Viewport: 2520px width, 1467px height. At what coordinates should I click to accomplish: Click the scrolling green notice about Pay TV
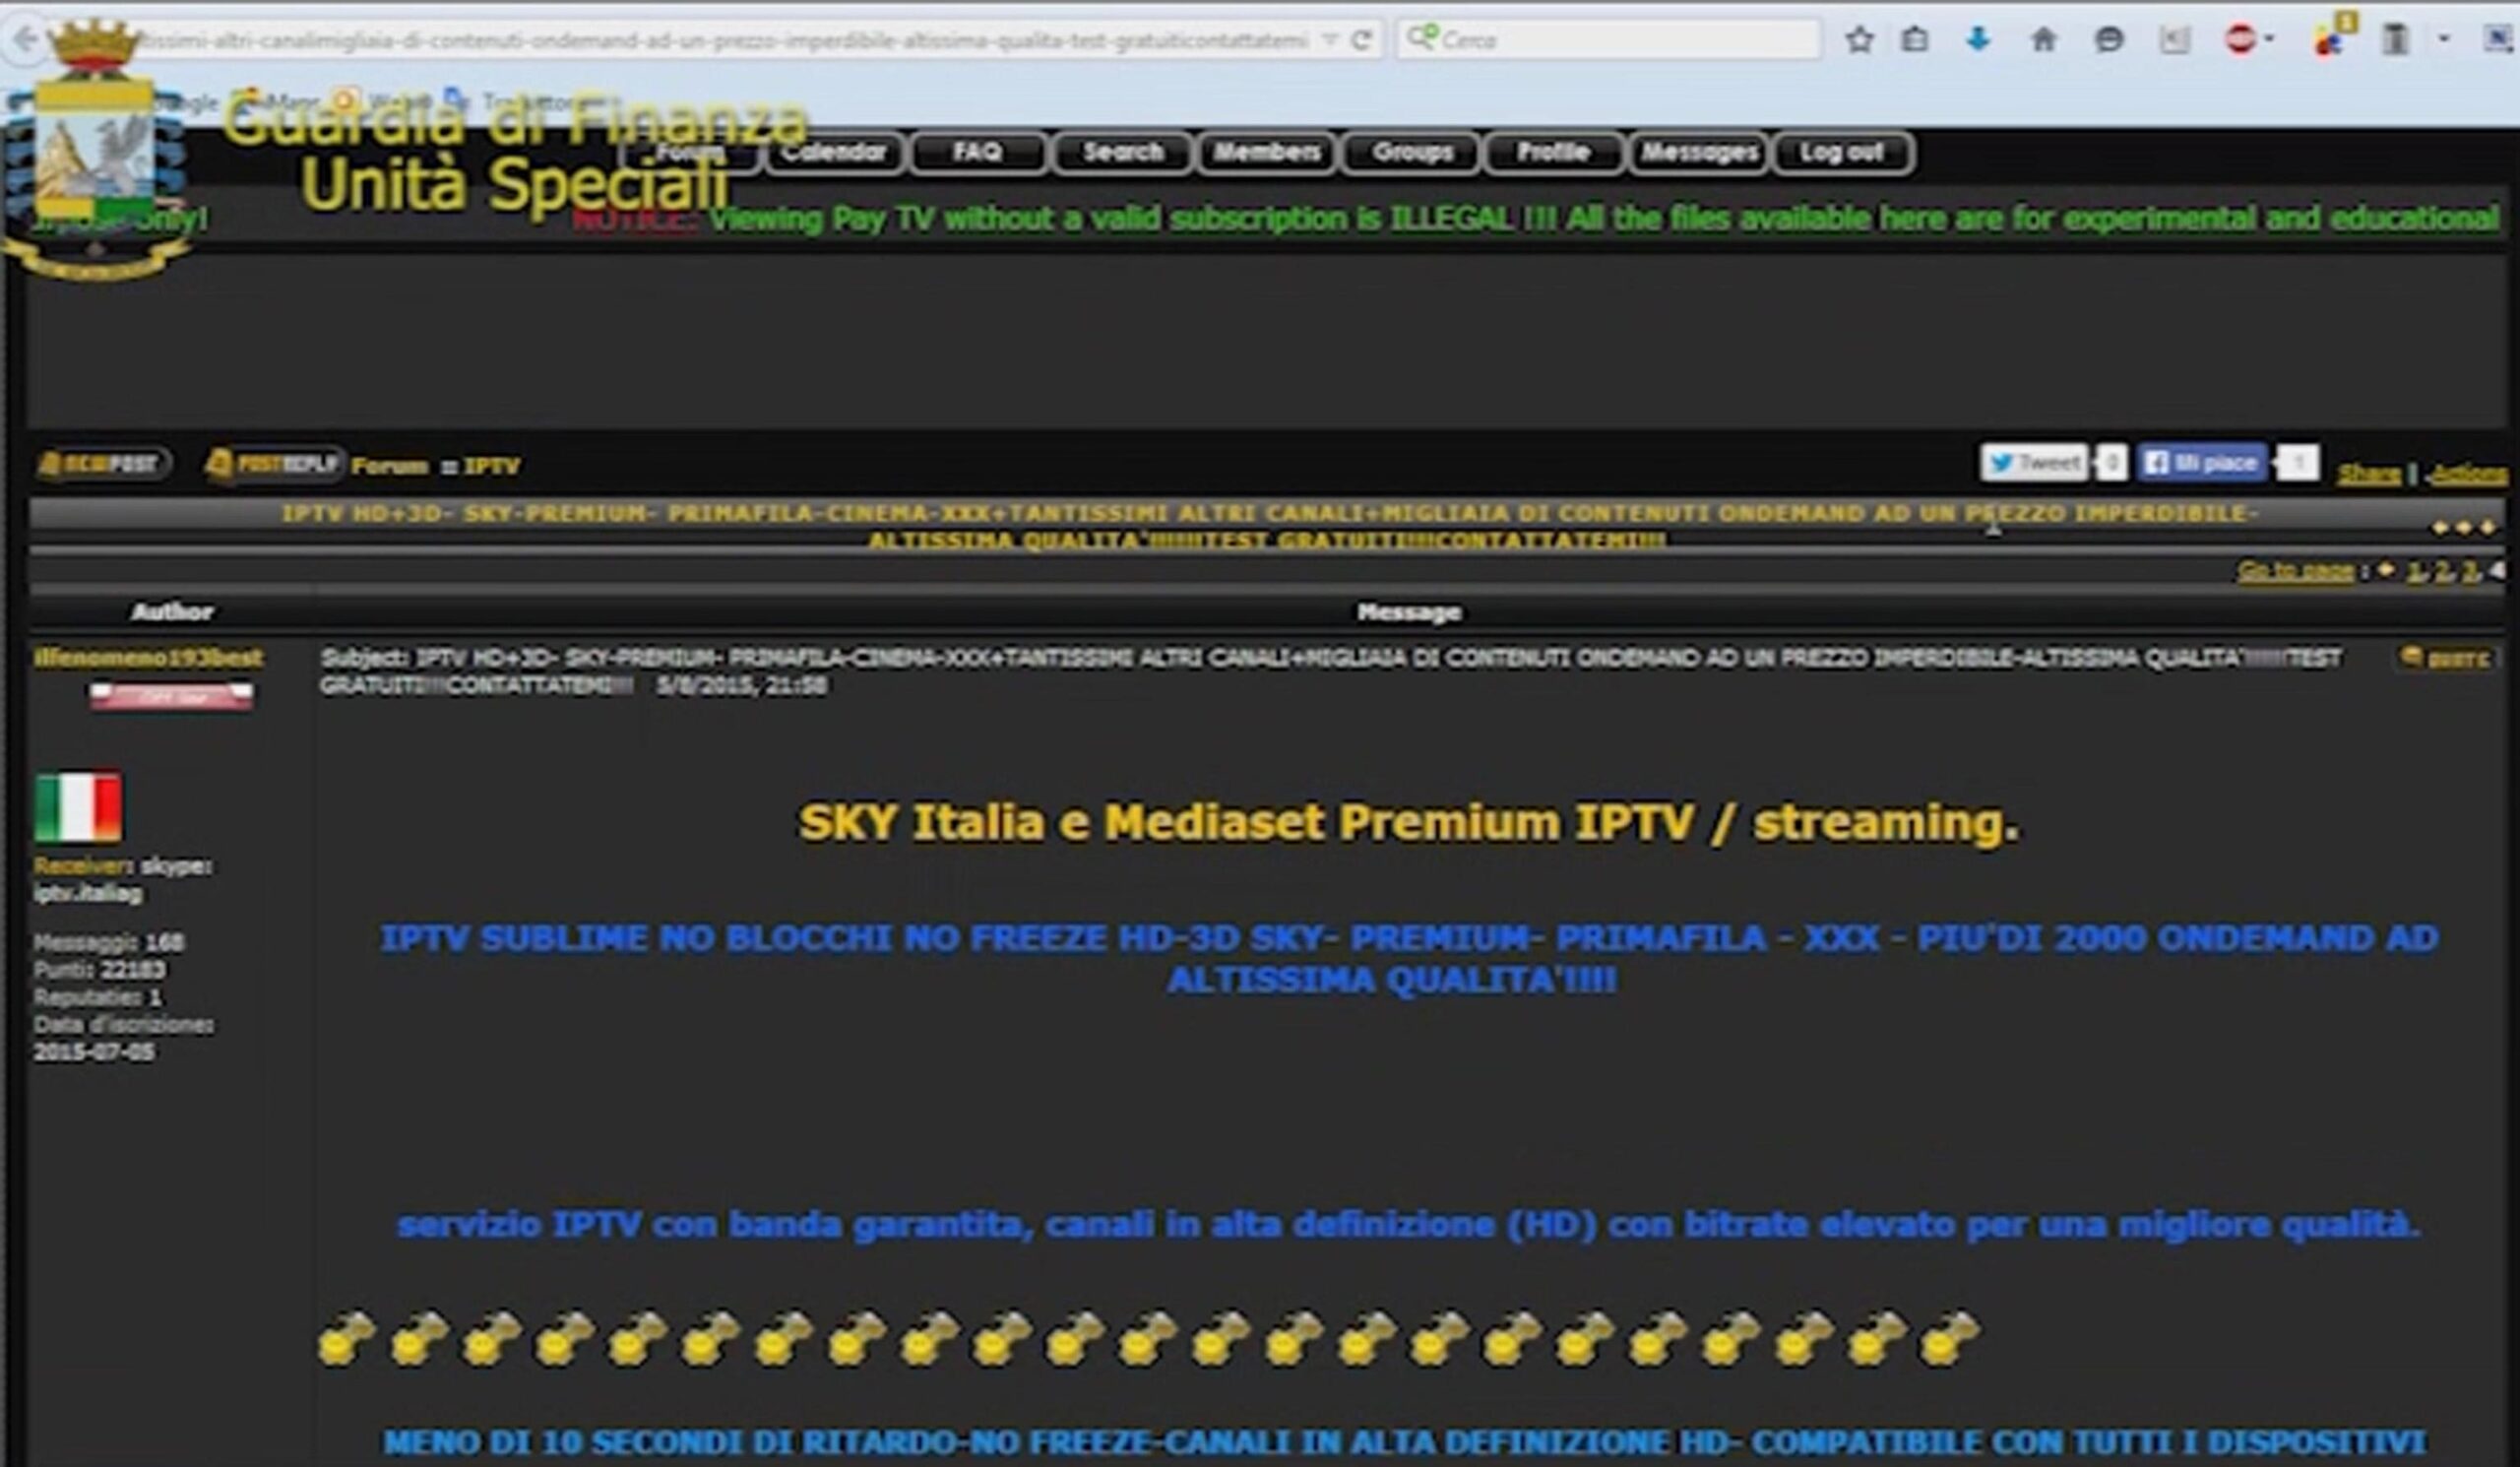click(x=1535, y=219)
